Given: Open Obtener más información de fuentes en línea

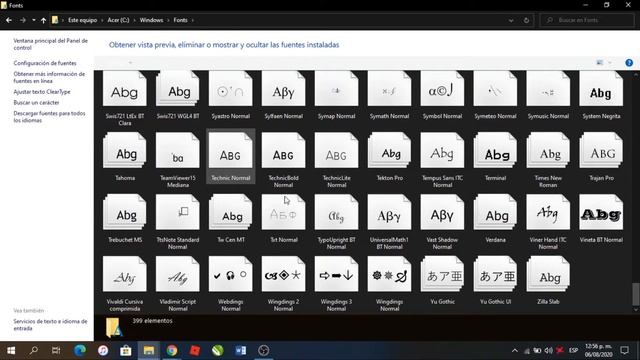Looking at the screenshot, I should [x=49, y=77].
